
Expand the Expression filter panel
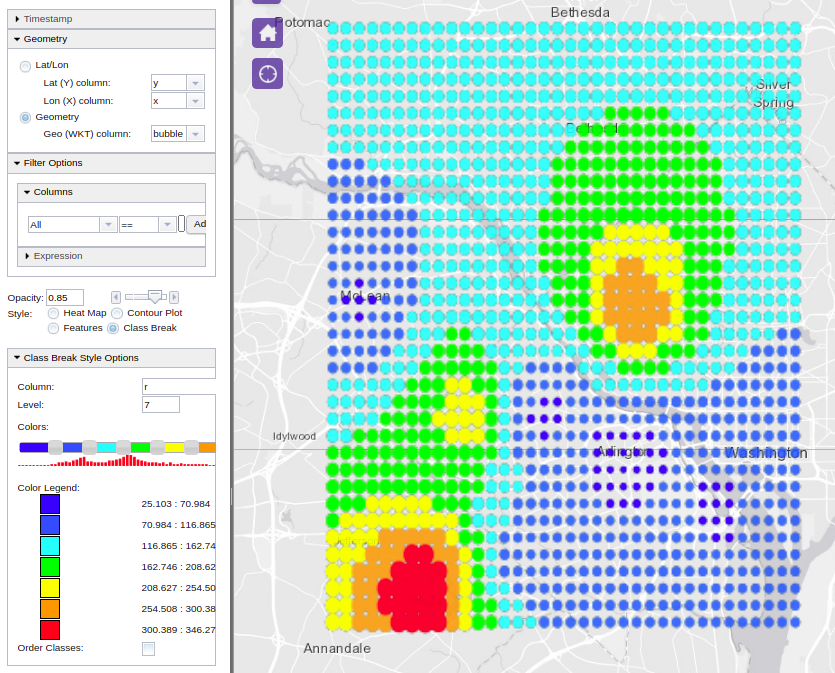pos(28,256)
